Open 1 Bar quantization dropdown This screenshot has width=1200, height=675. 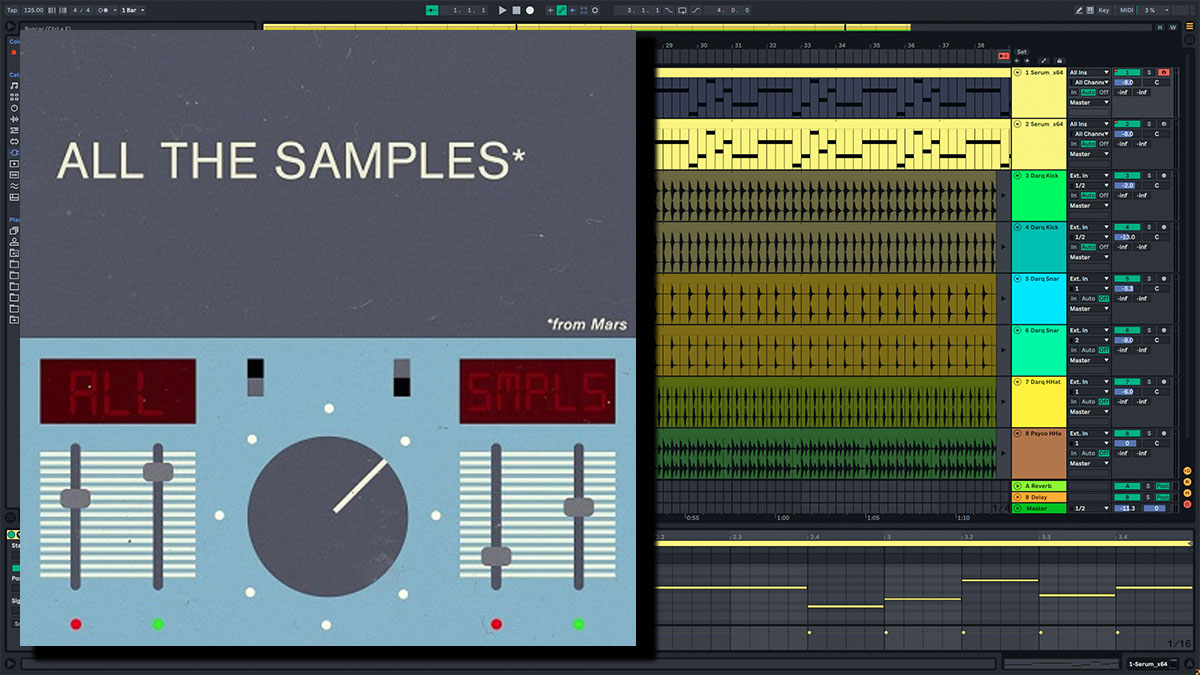coord(133,10)
